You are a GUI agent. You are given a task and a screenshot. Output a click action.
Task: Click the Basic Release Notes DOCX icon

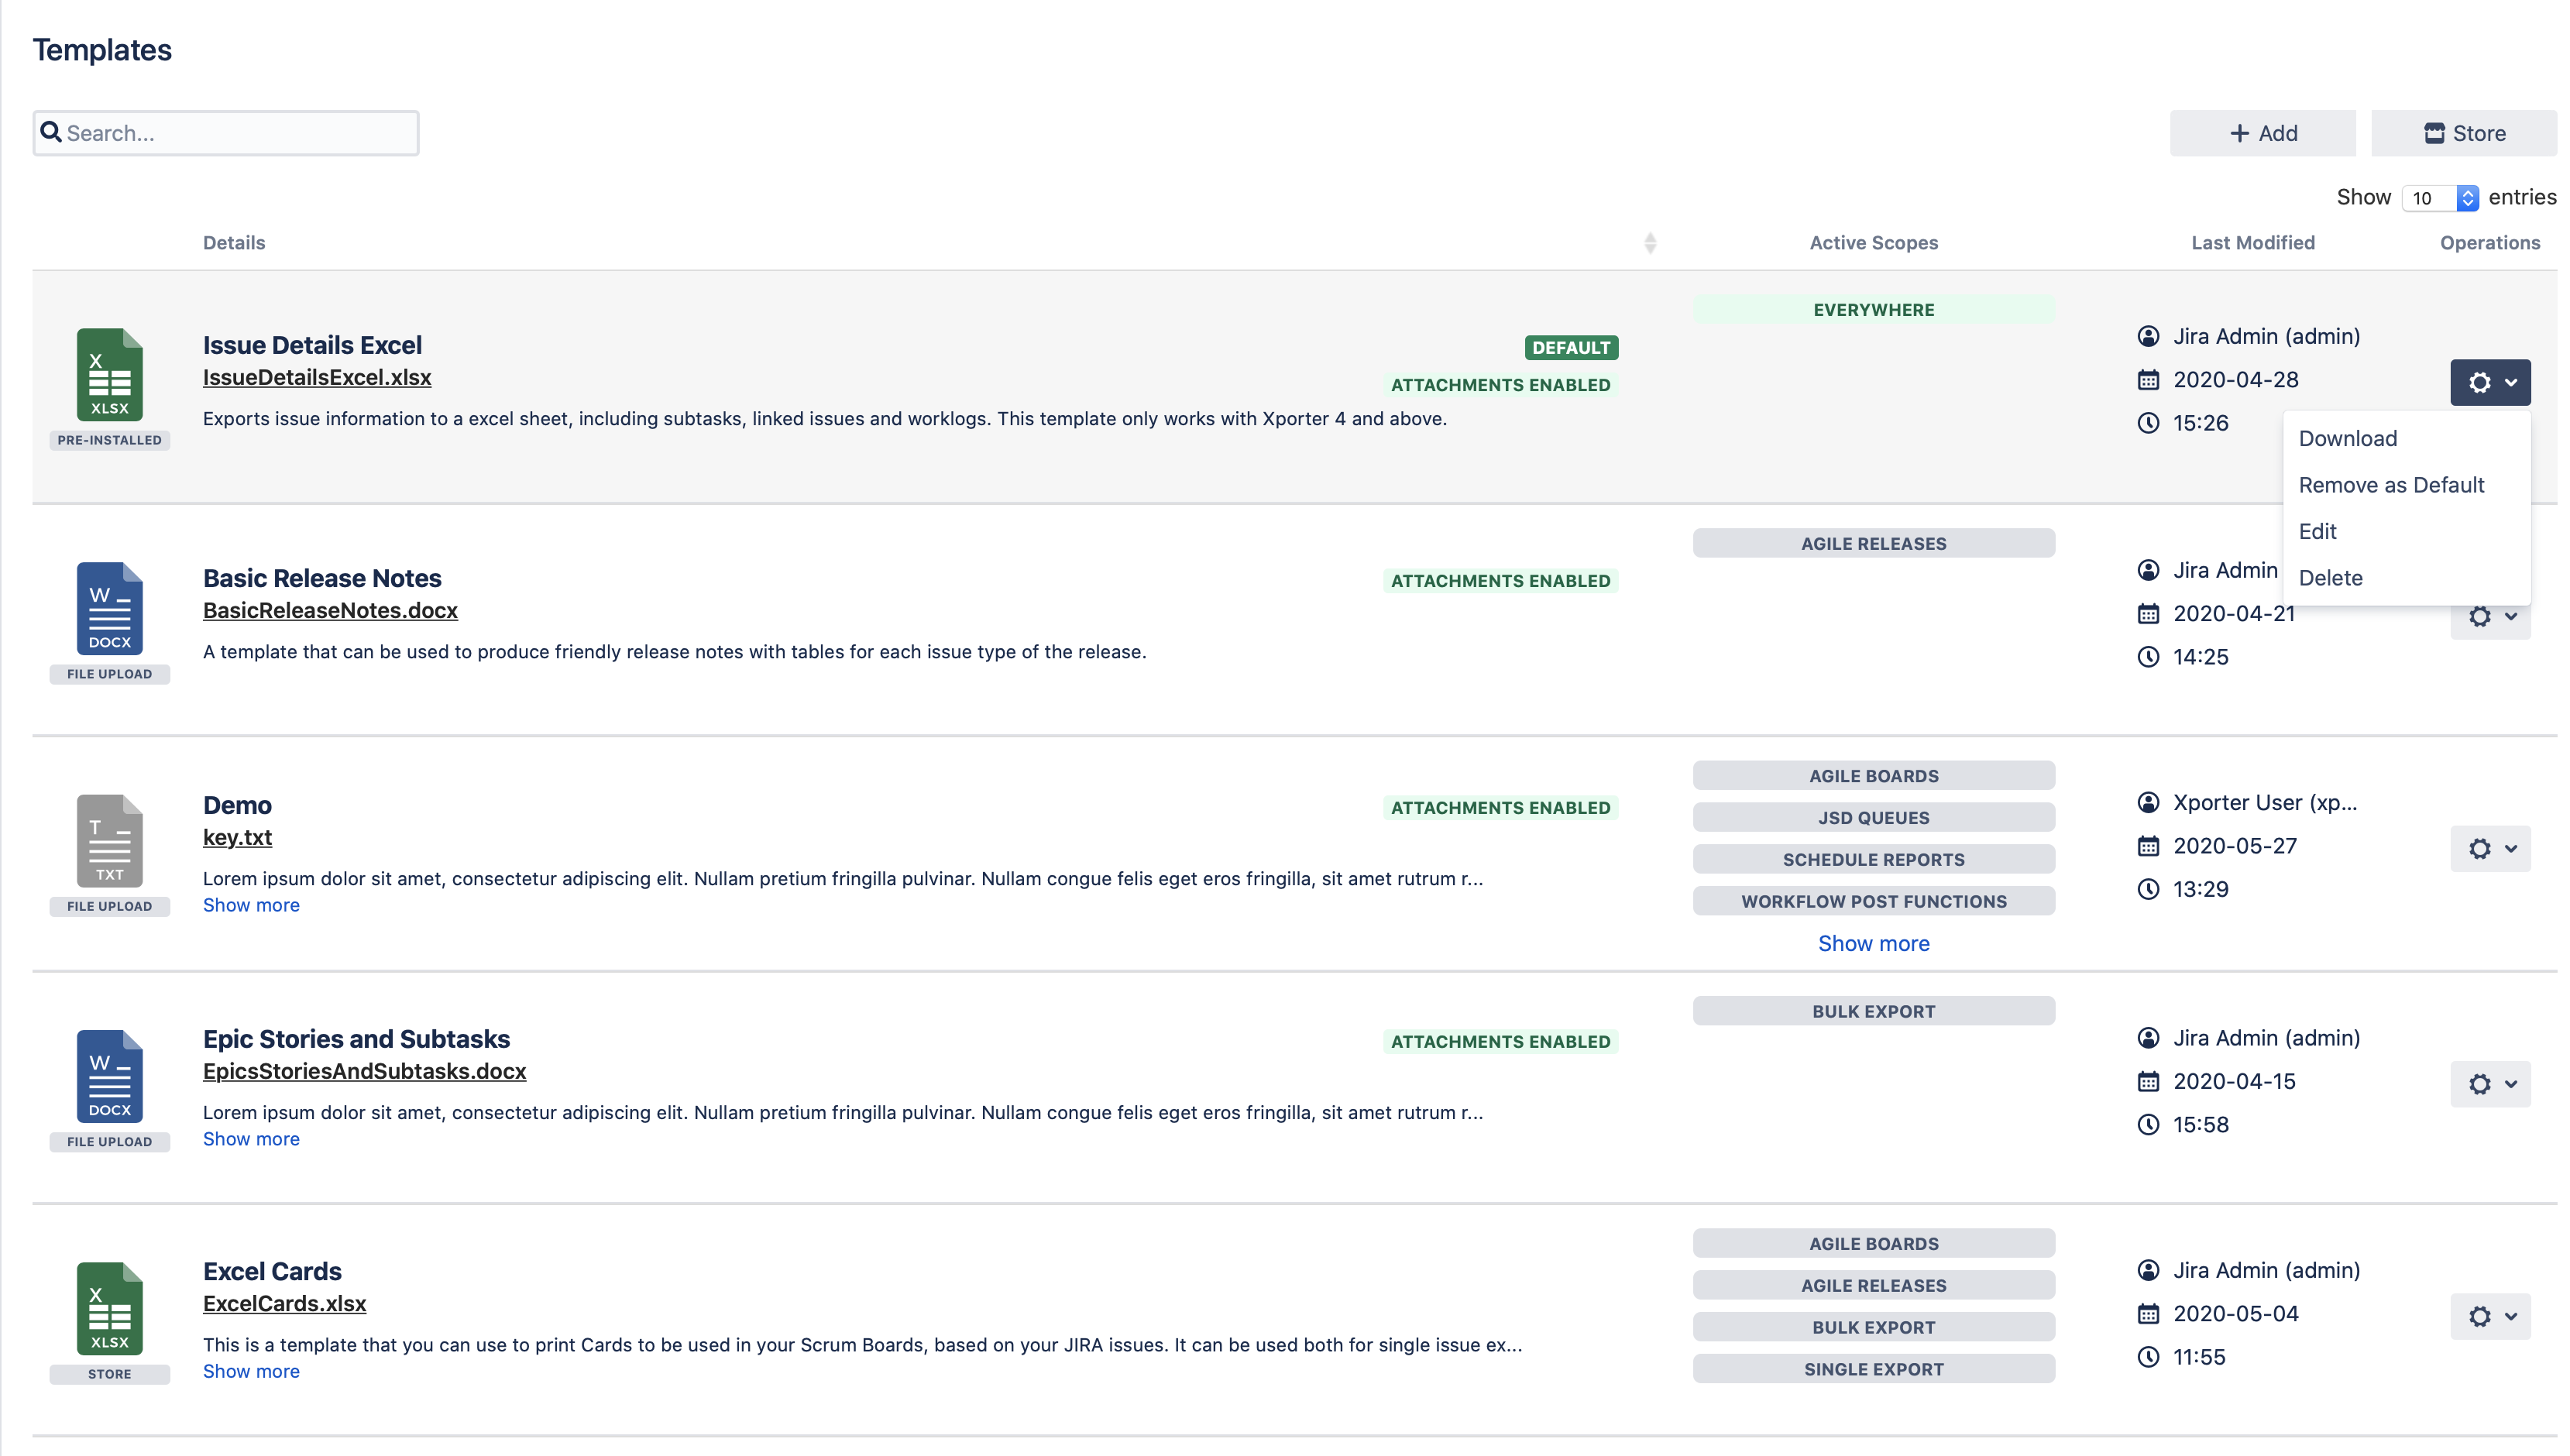(x=109, y=608)
